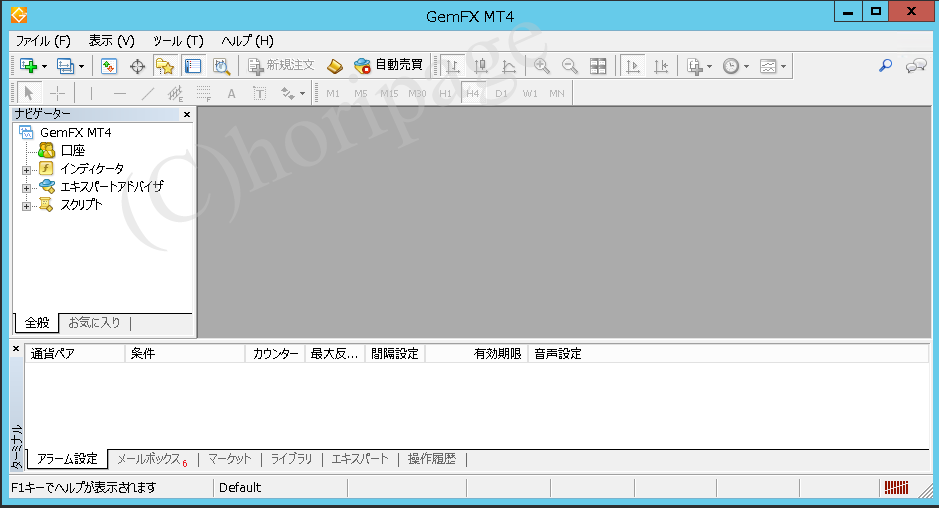The height and width of the screenshot is (508, 939).
Task: Open the arrows objects dropdown arrow
Action: [x=302, y=94]
